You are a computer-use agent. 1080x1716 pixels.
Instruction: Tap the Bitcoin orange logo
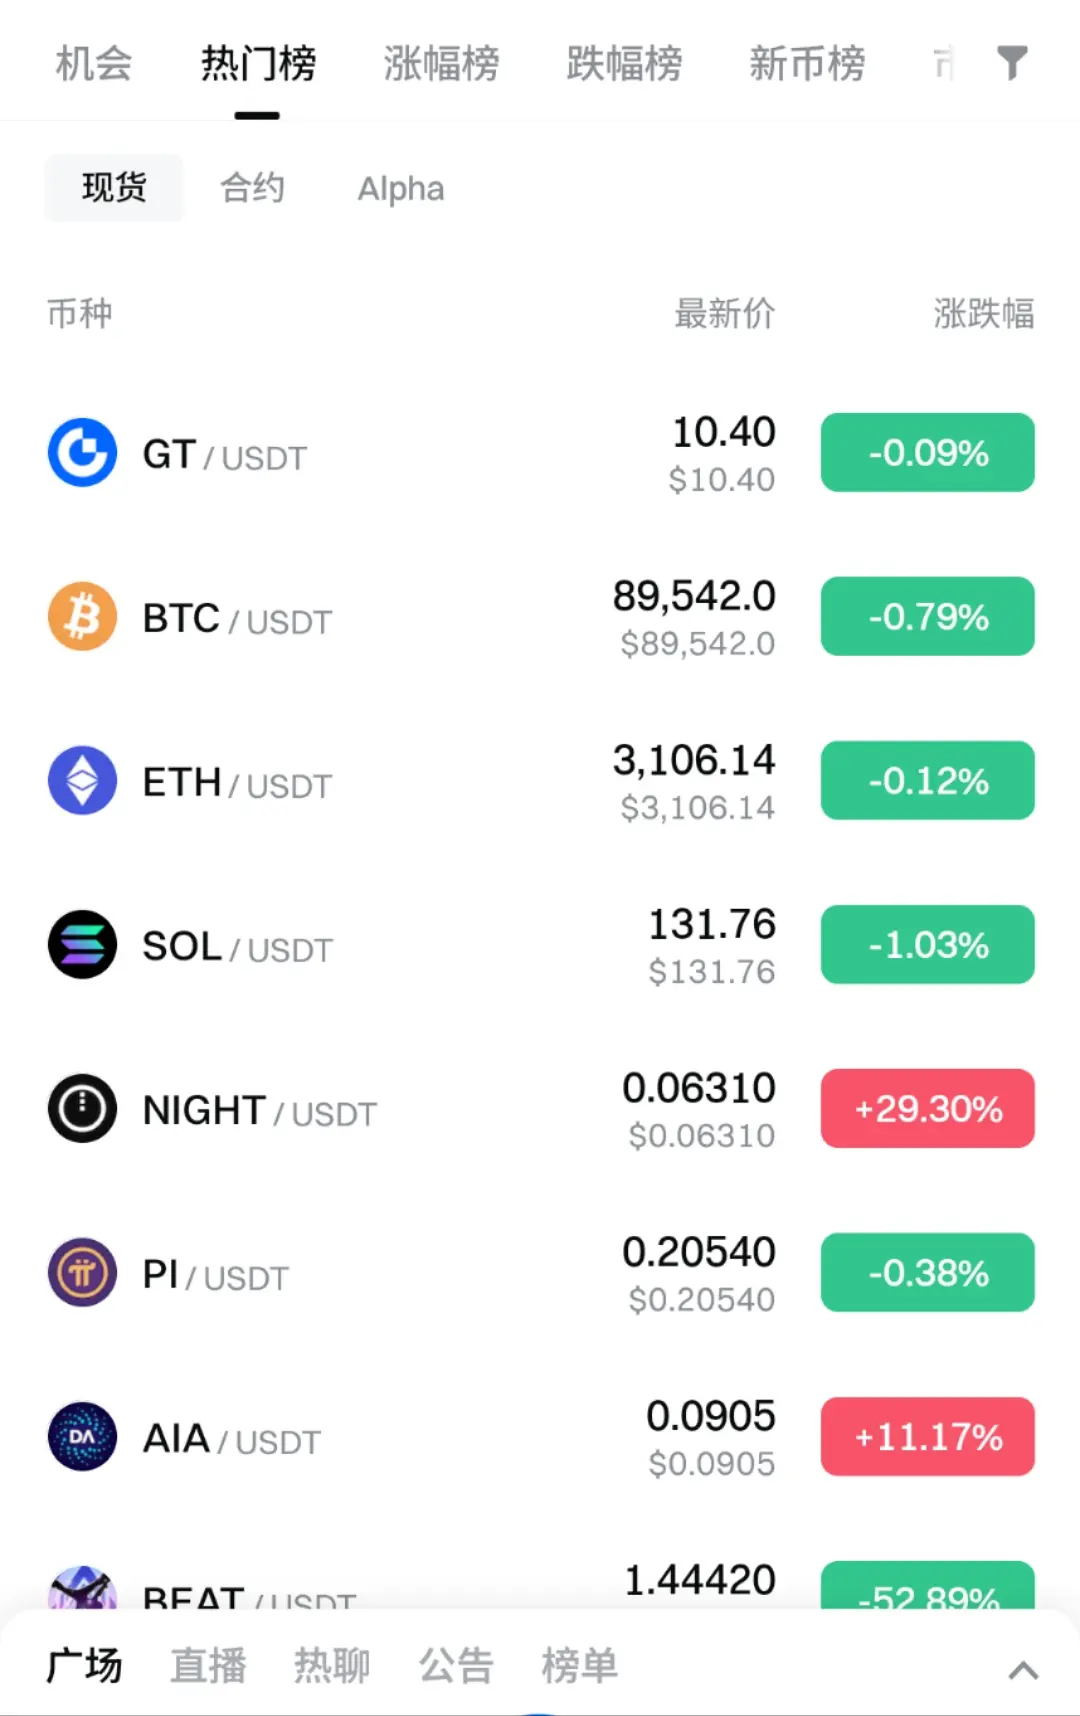click(82, 617)
